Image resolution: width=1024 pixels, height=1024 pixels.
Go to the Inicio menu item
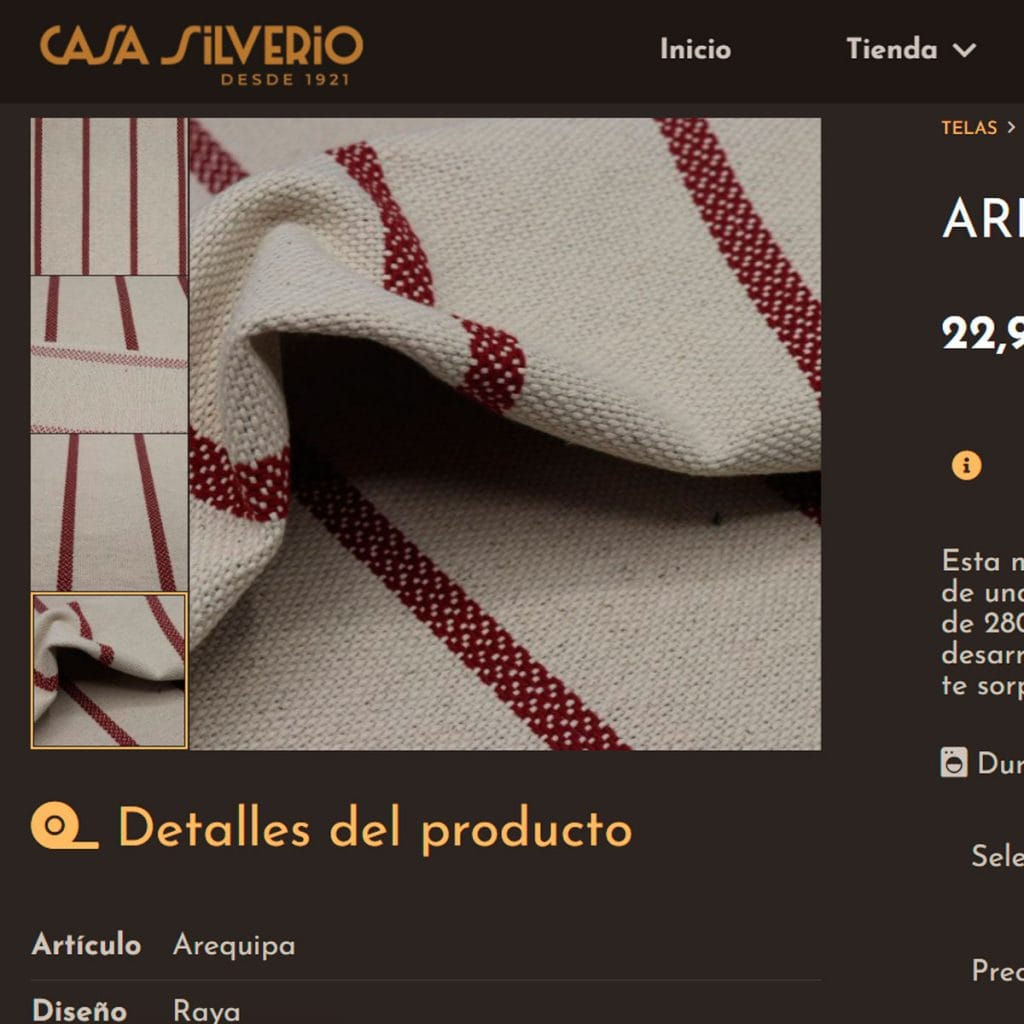coord(695,50)
